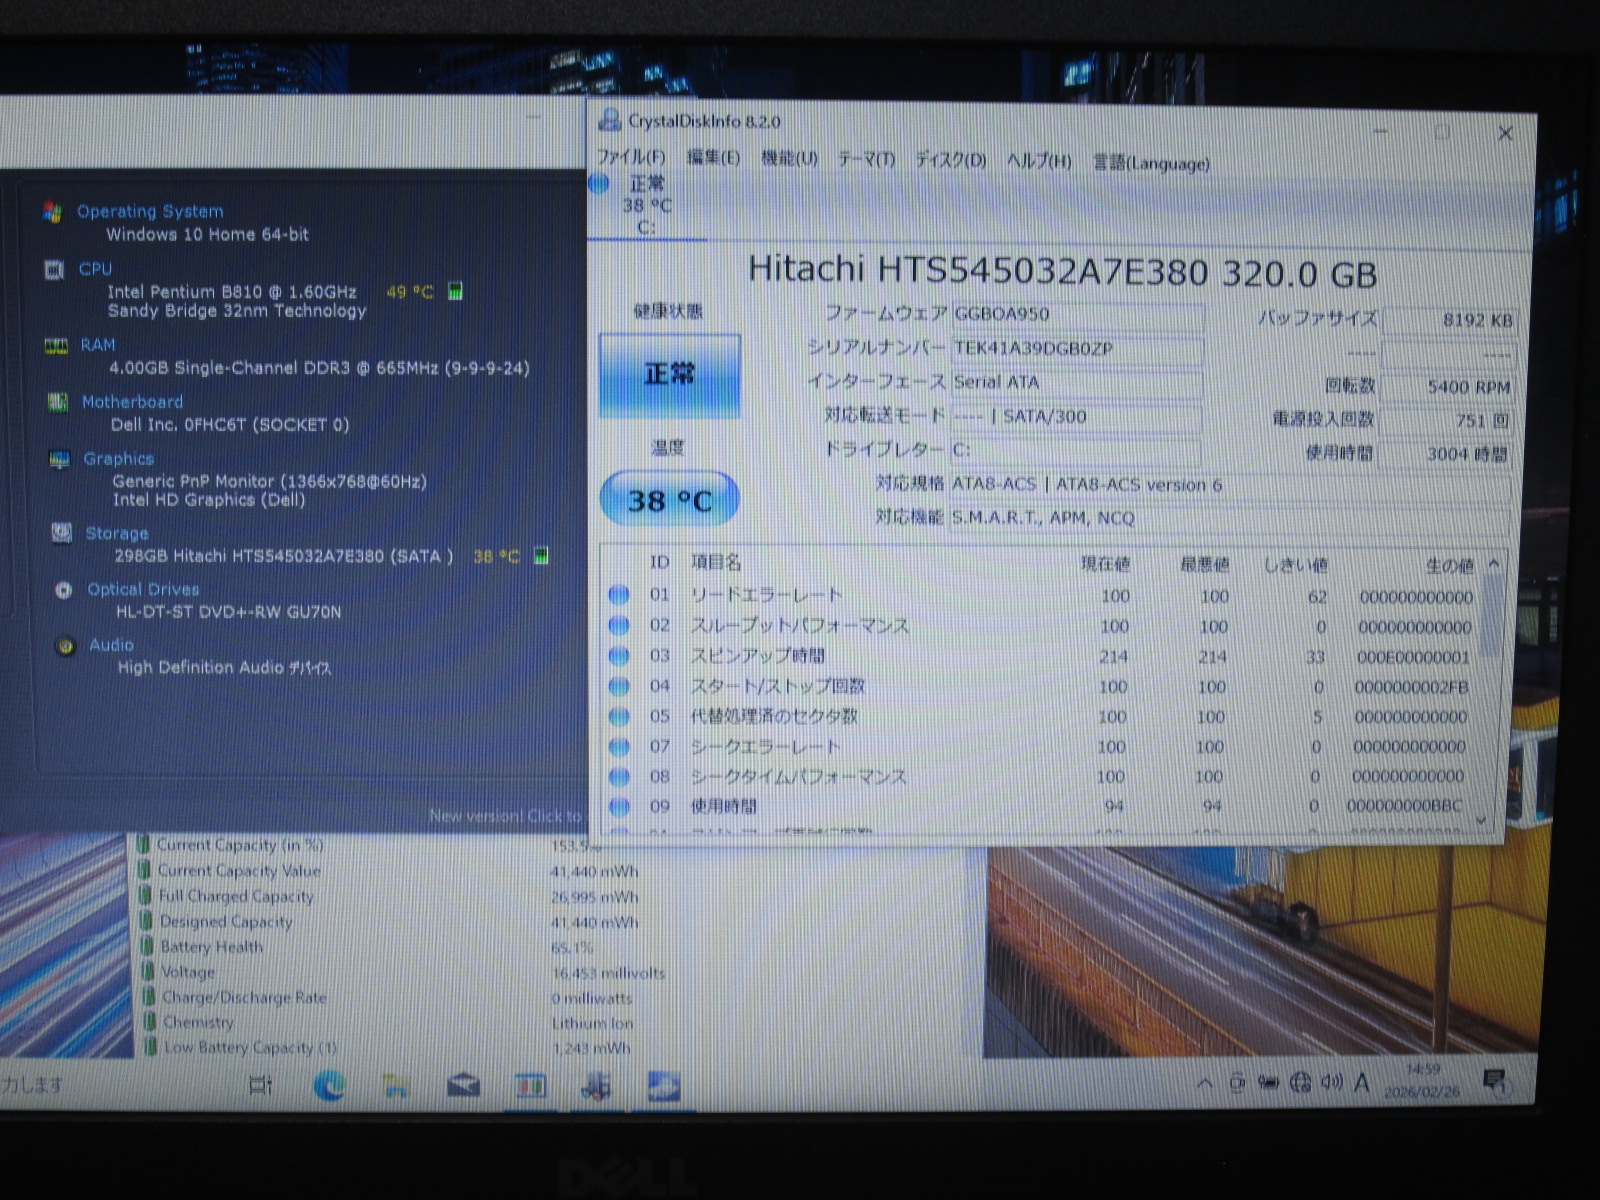Click the Audio speaker icon in Speccy

(66, 646)
